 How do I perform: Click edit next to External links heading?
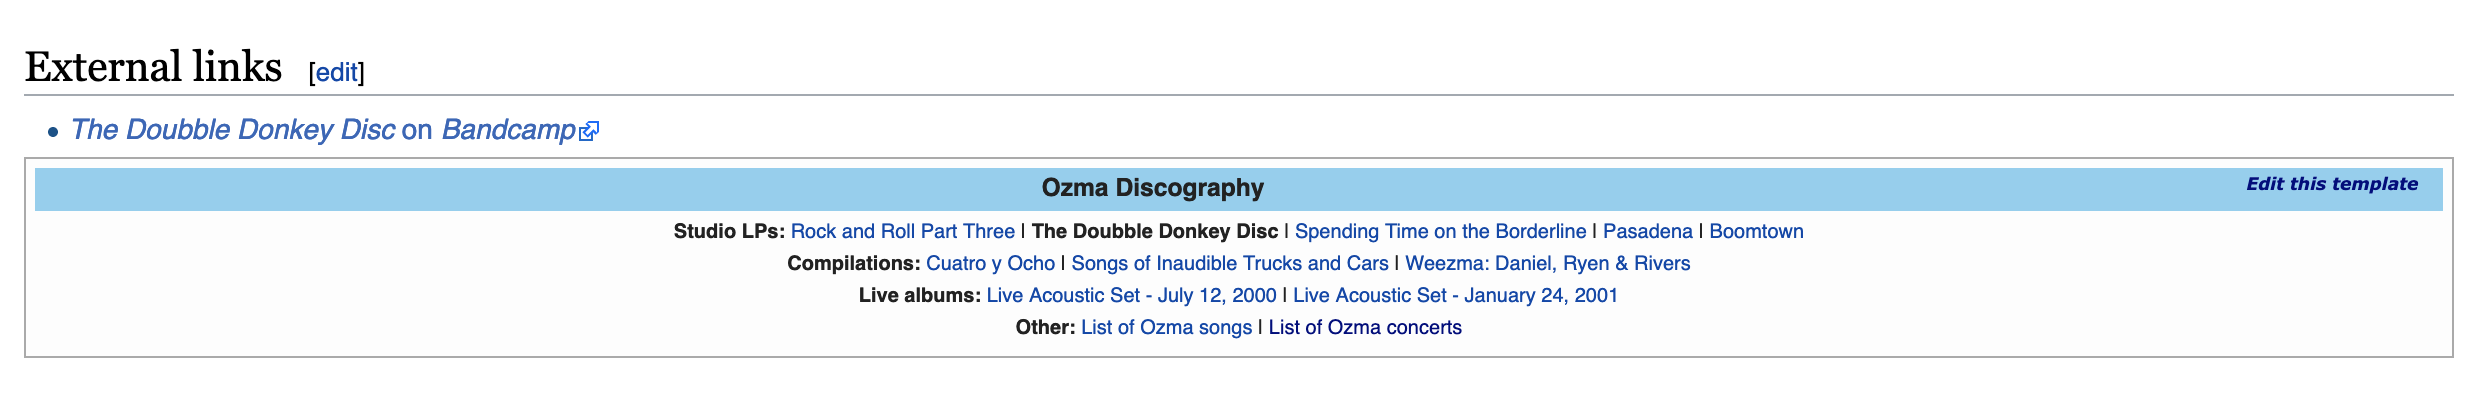(336, 72)
